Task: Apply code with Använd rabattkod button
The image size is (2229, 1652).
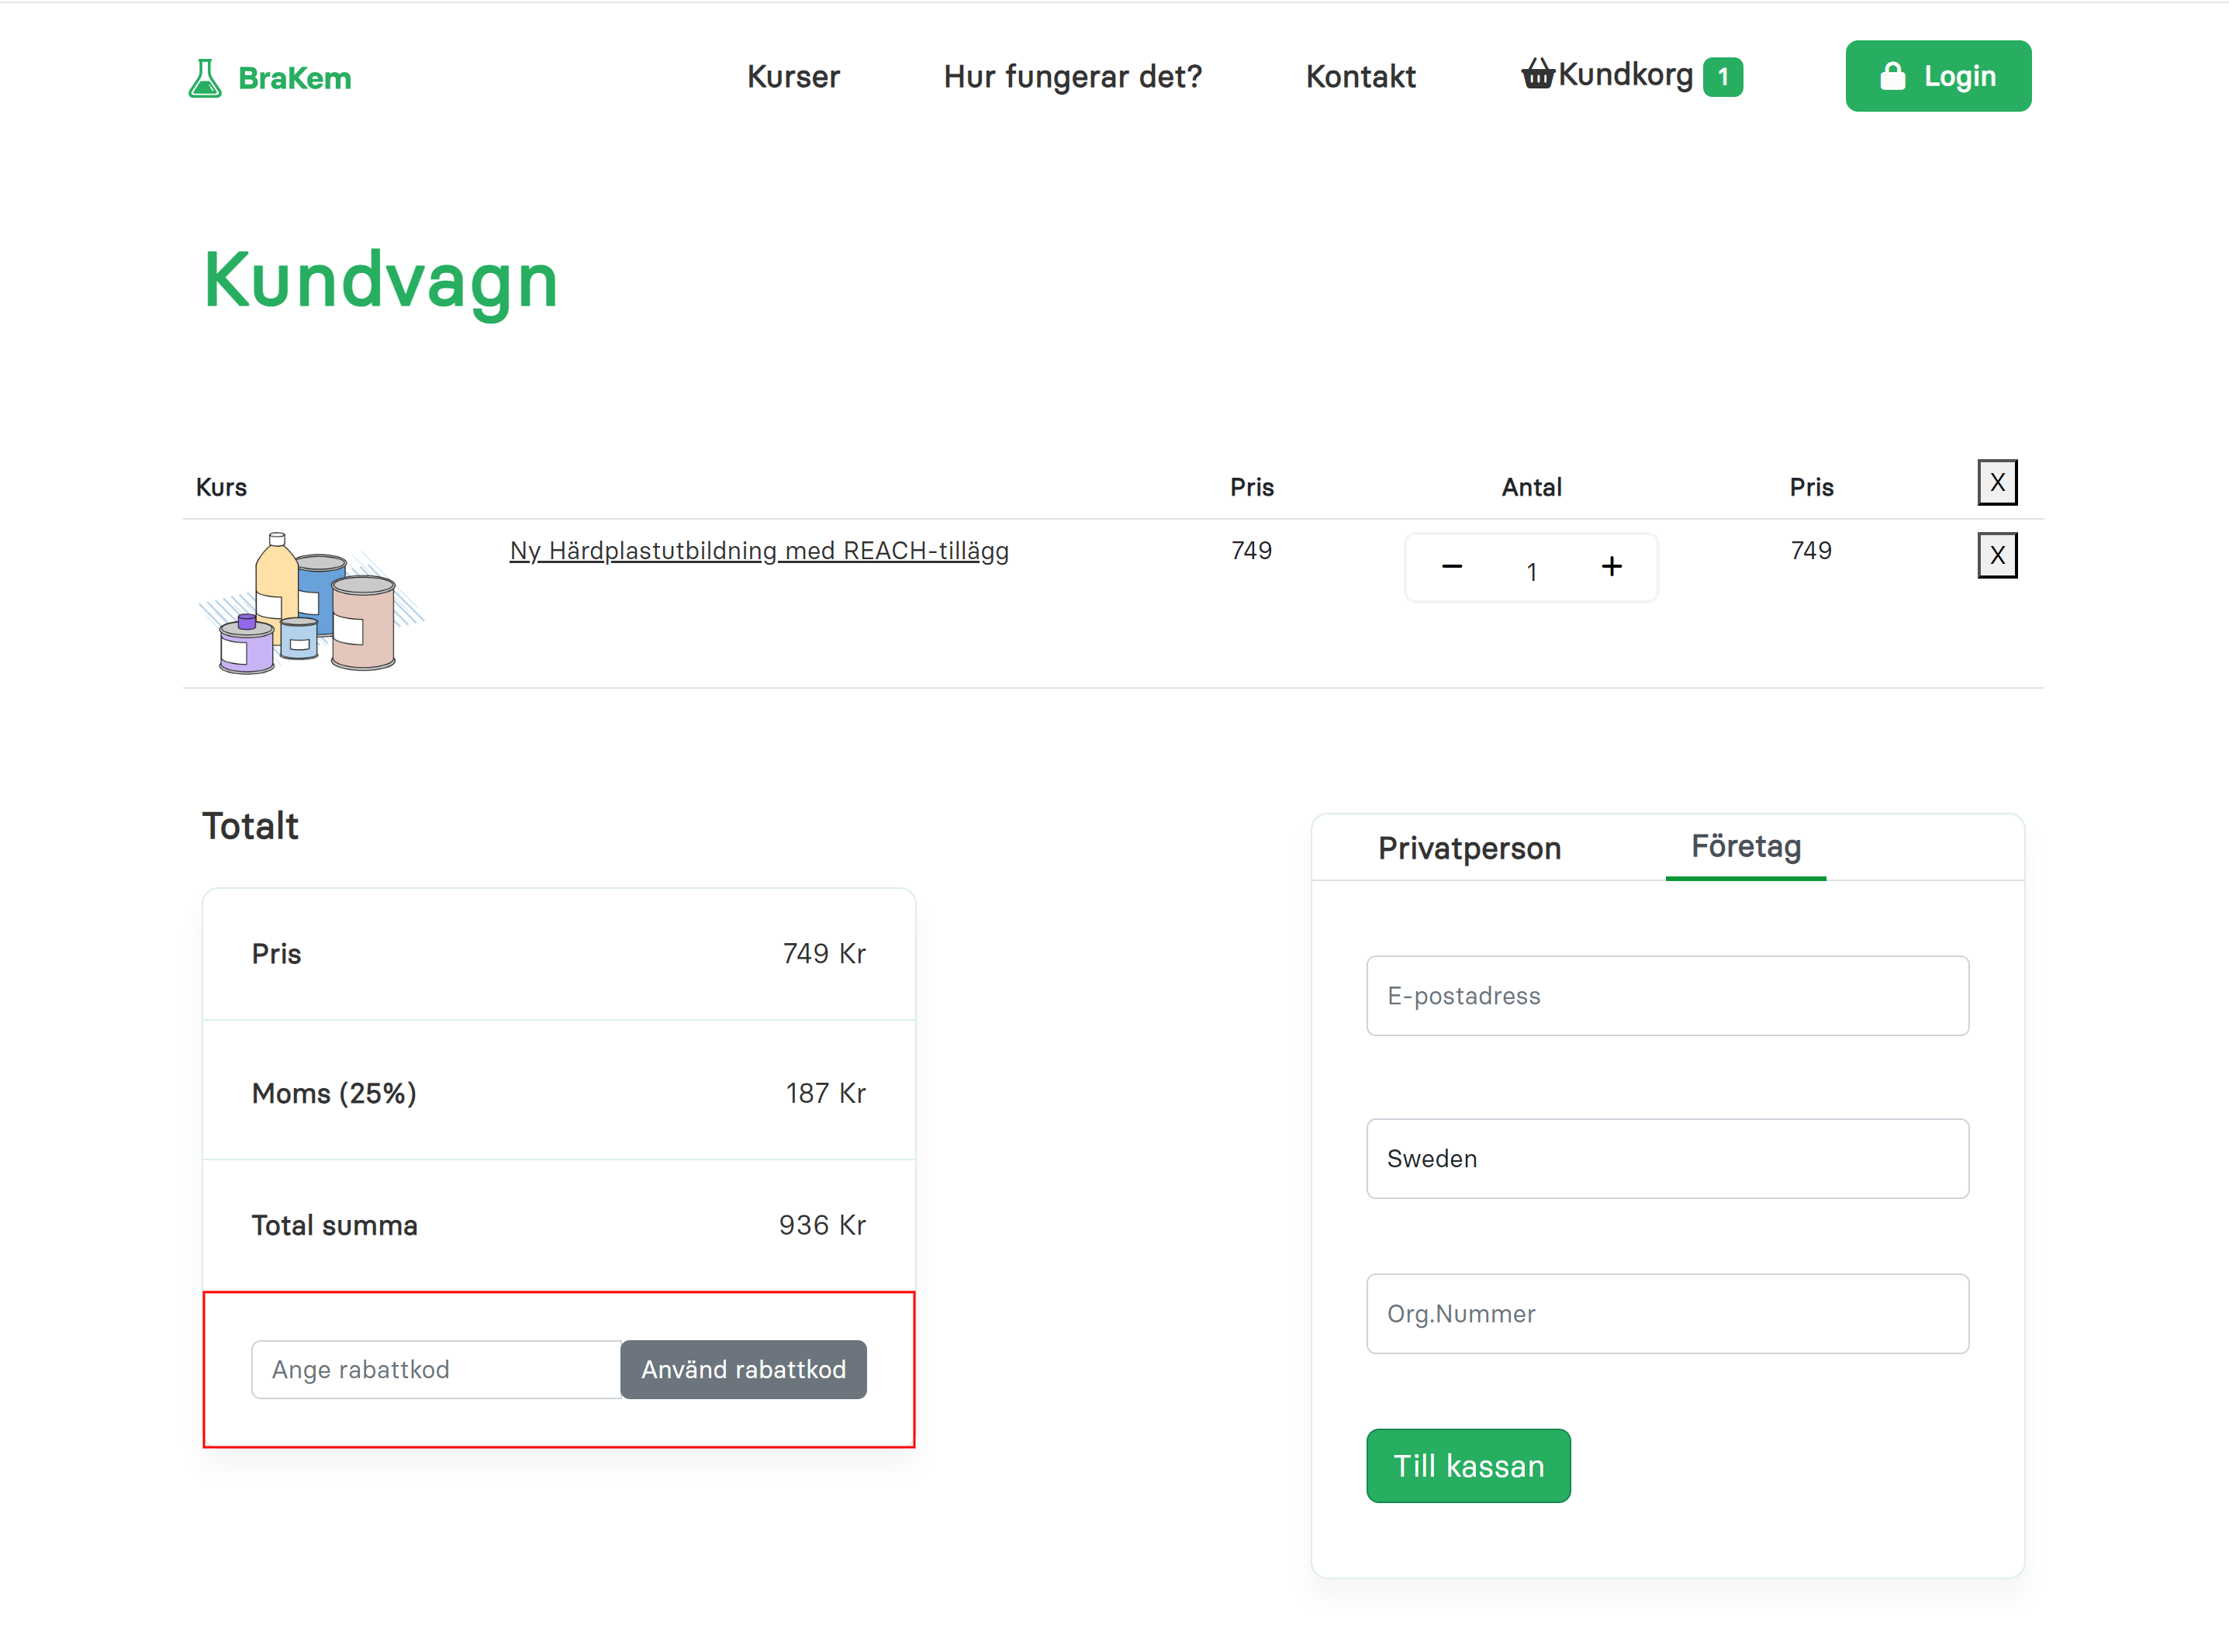Action: coord(743,1369)
